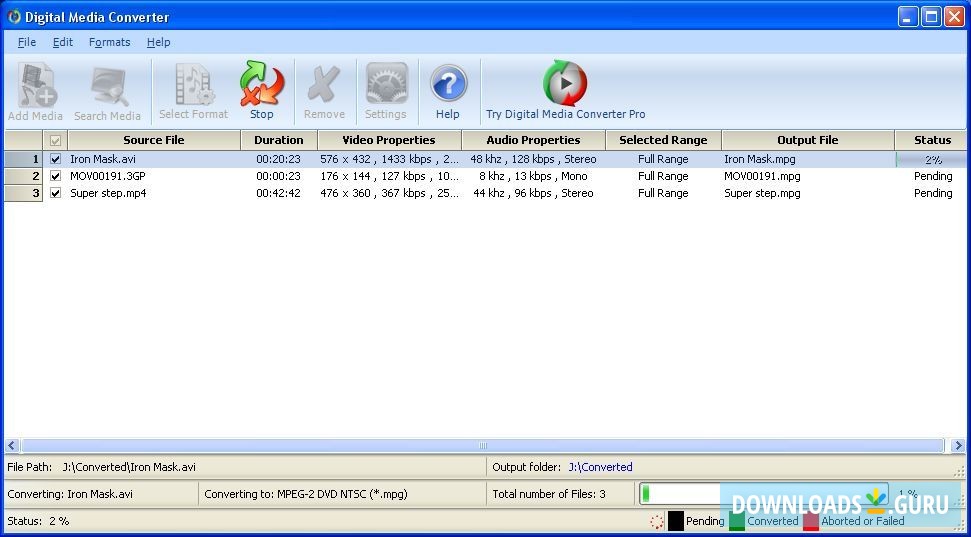
Task: Click the 00:20:23 duration cell
Action: click(x=279, y=159)
